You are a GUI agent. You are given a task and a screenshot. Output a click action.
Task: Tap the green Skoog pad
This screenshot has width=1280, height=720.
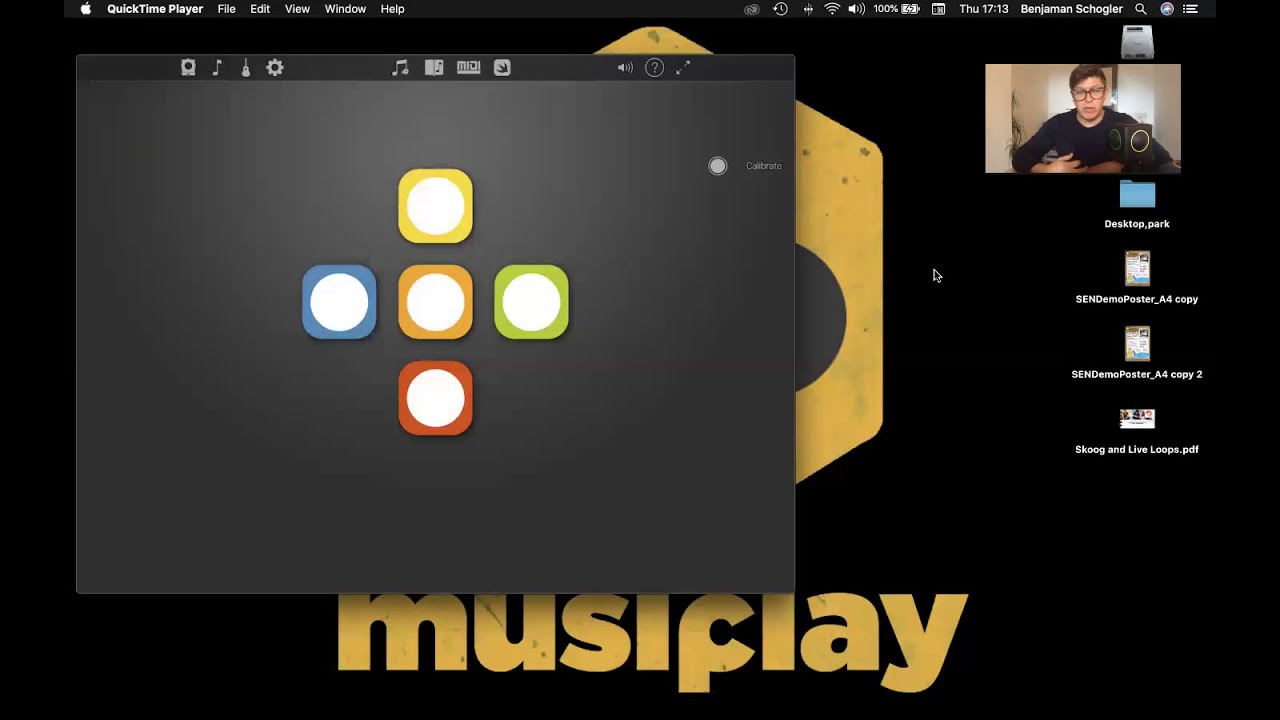tap(531, 302)
